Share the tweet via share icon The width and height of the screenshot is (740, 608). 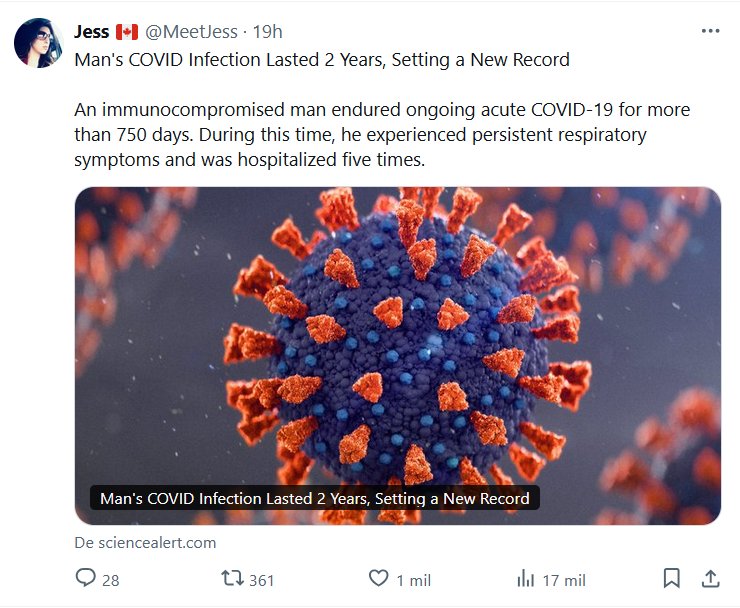pyautogui.click(x=710, y=578)
